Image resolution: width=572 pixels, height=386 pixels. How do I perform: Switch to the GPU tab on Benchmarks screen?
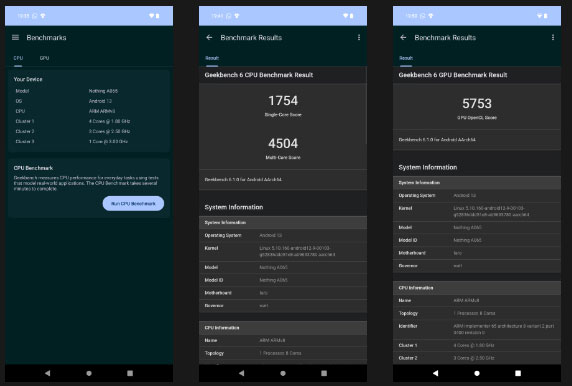click(45, 58)
